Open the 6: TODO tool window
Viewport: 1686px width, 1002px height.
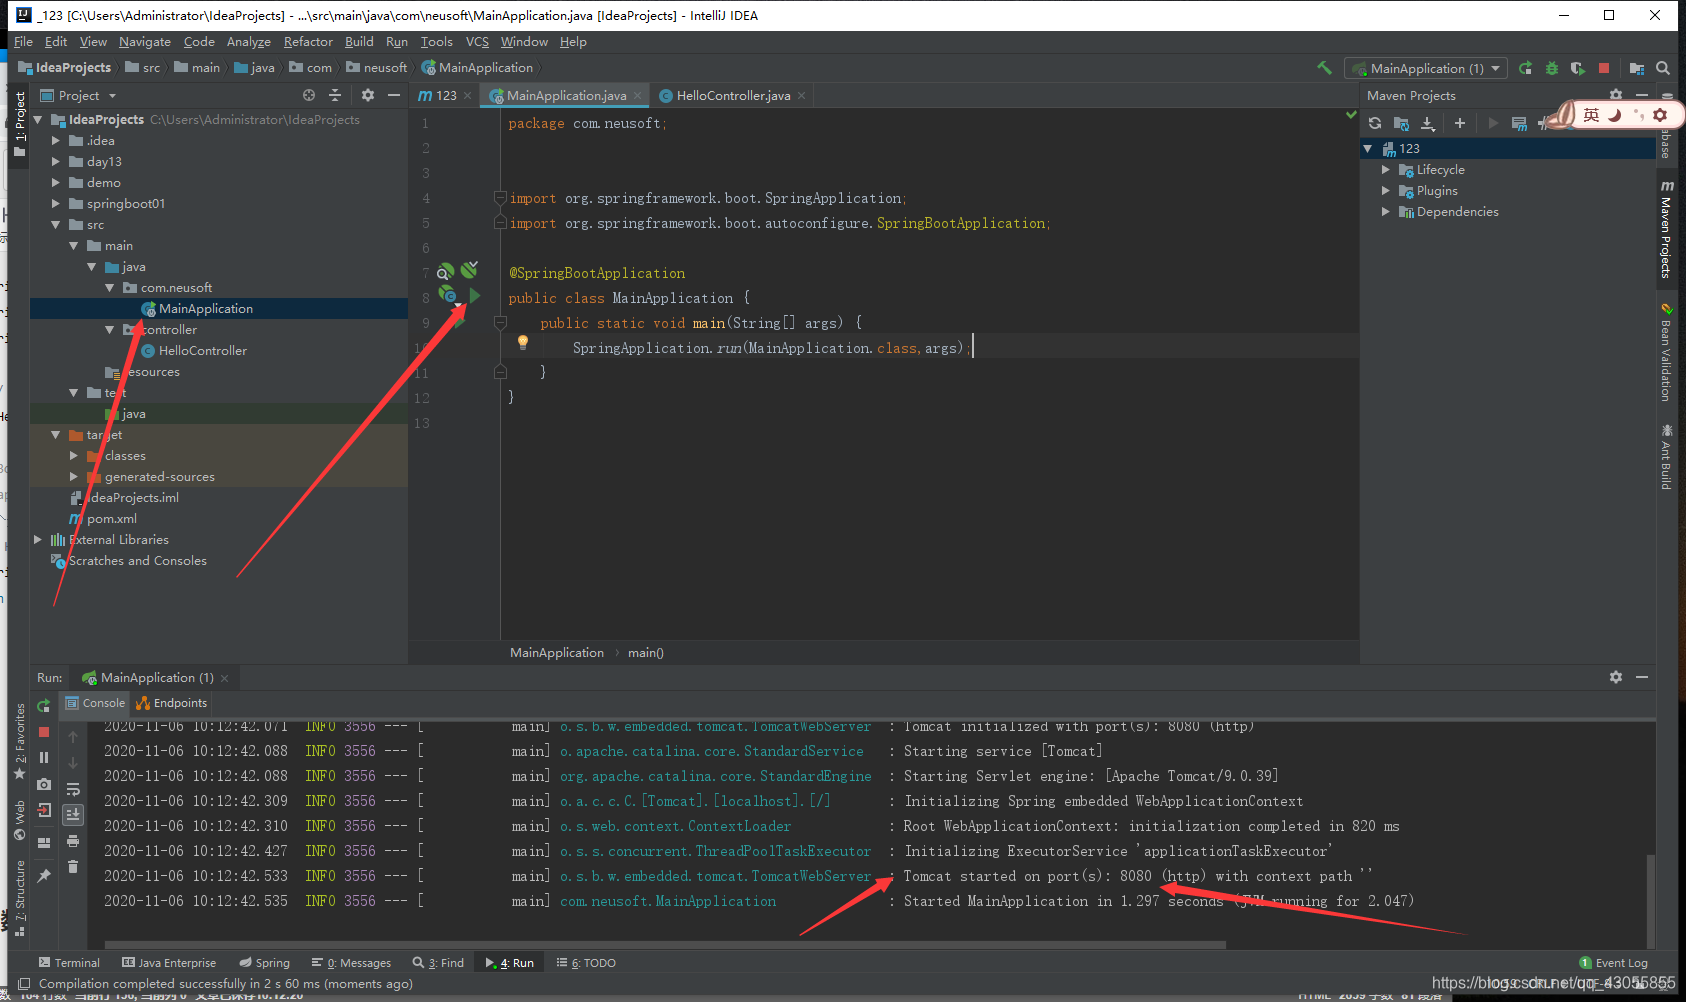[587, 963]
